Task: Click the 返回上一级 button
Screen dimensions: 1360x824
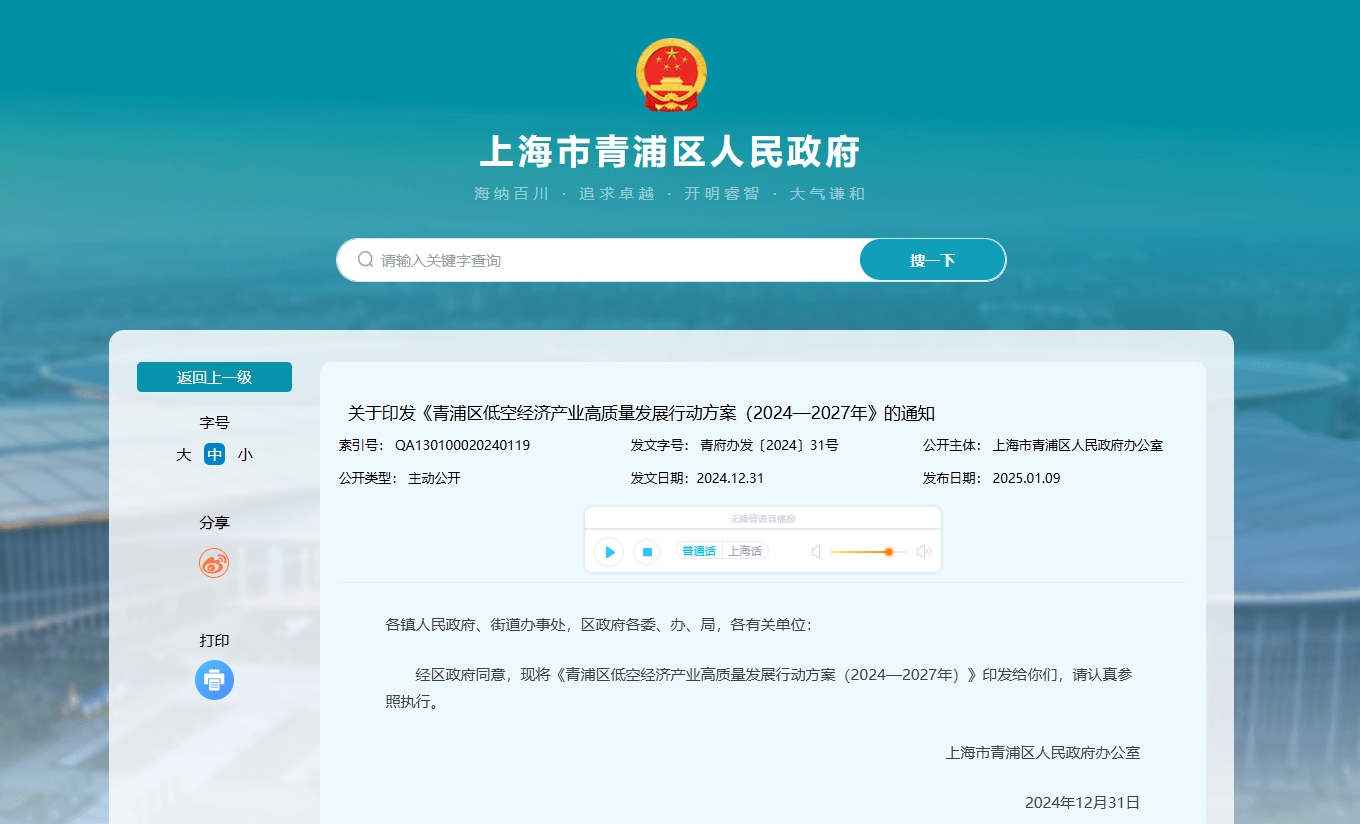Action: click(214, 377)
